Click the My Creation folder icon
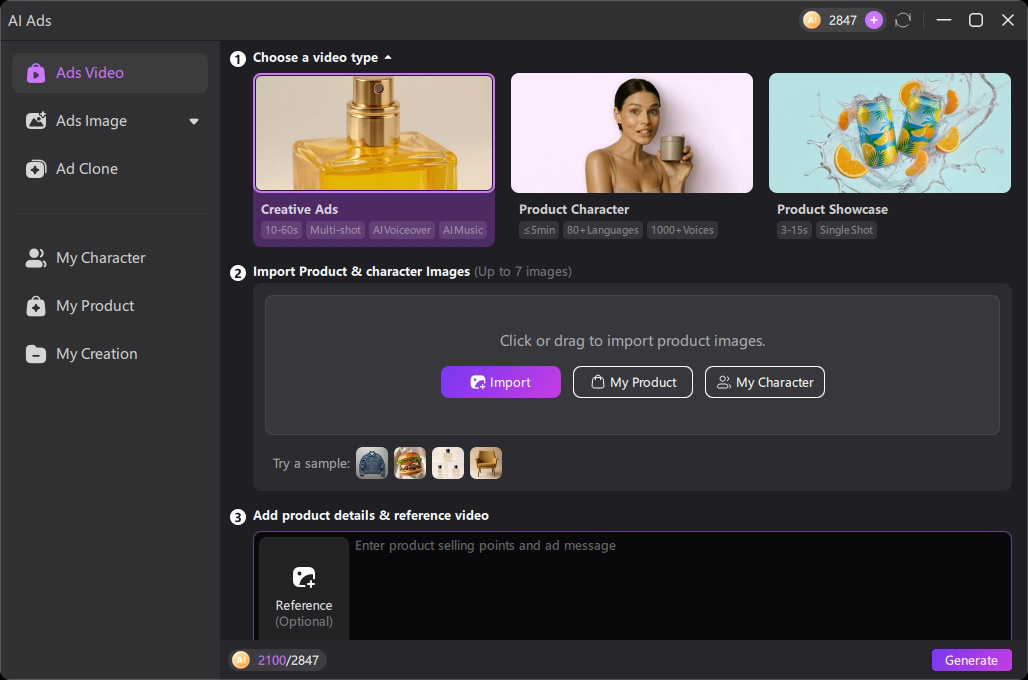This screenshot has height=680, width=1028. click(36, 354)
